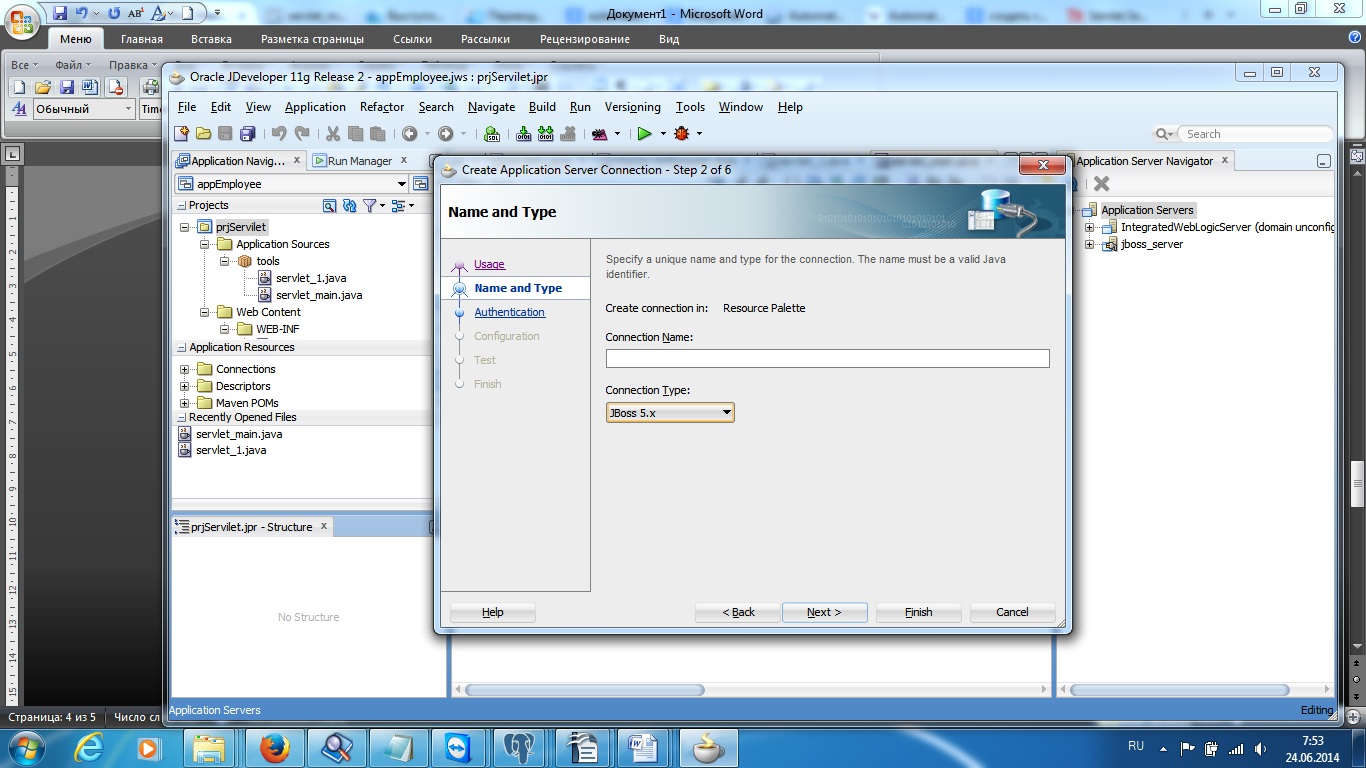This screenshot has height=768, width=1366.
Task: Select servlet_1.java in Recently Opened Files
Action: tap(231, 450)
